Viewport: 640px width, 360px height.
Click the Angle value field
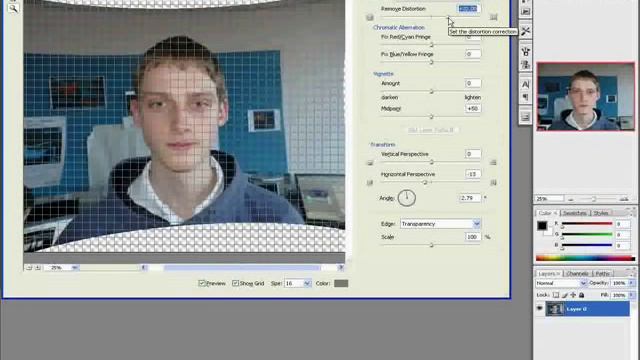pyautogui.click(x=470, y=198)
